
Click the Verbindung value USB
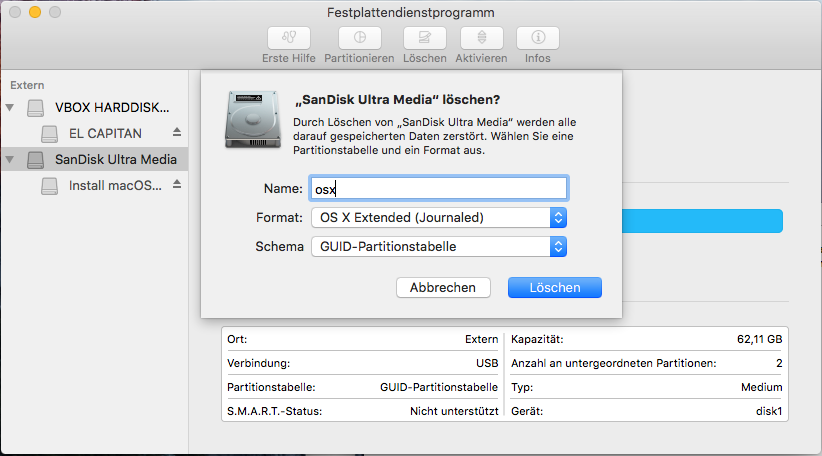click(x=487, y=363)
